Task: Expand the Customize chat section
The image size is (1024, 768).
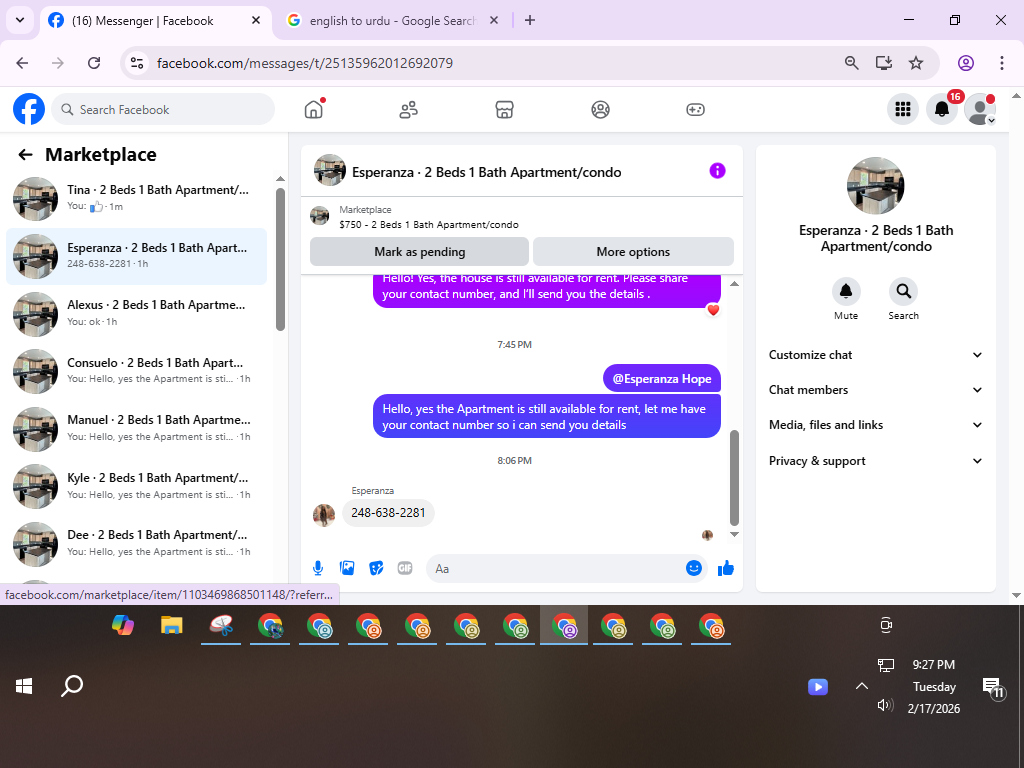Action: pos(875,355)
